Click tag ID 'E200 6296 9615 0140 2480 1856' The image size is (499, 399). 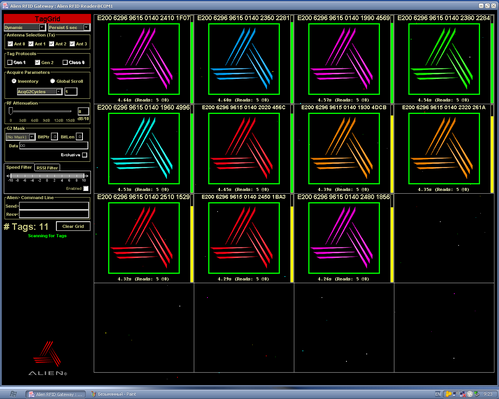pyautogui.click(x=343, y=197)
